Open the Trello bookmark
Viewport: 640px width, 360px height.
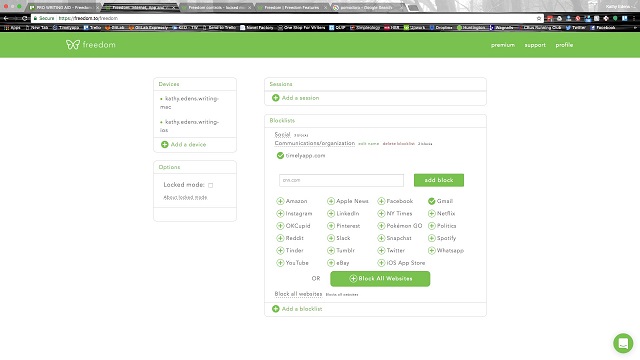pos(92,28)
